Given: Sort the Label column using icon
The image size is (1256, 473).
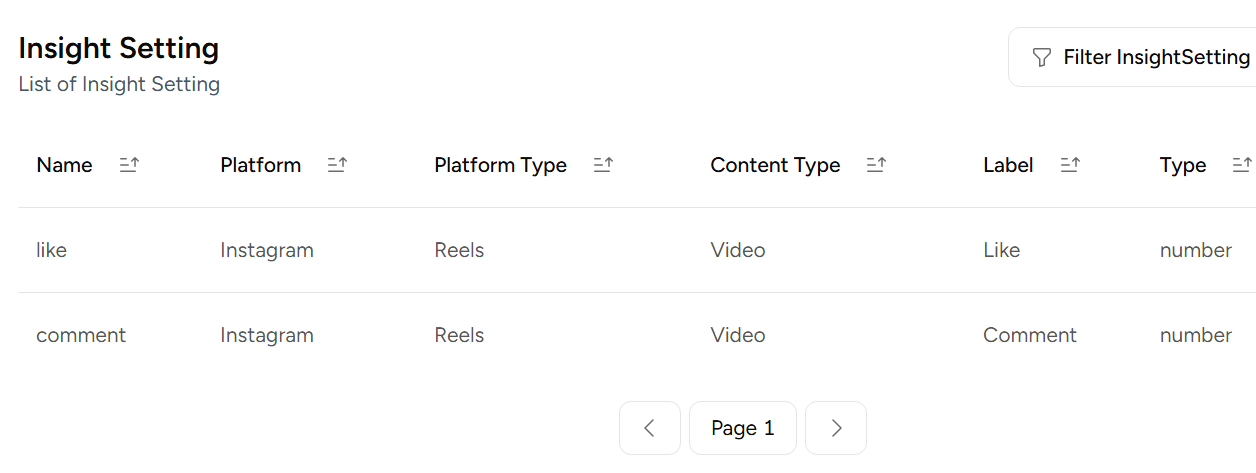Looking at the screenshot, I should [x=1070, y=165].
